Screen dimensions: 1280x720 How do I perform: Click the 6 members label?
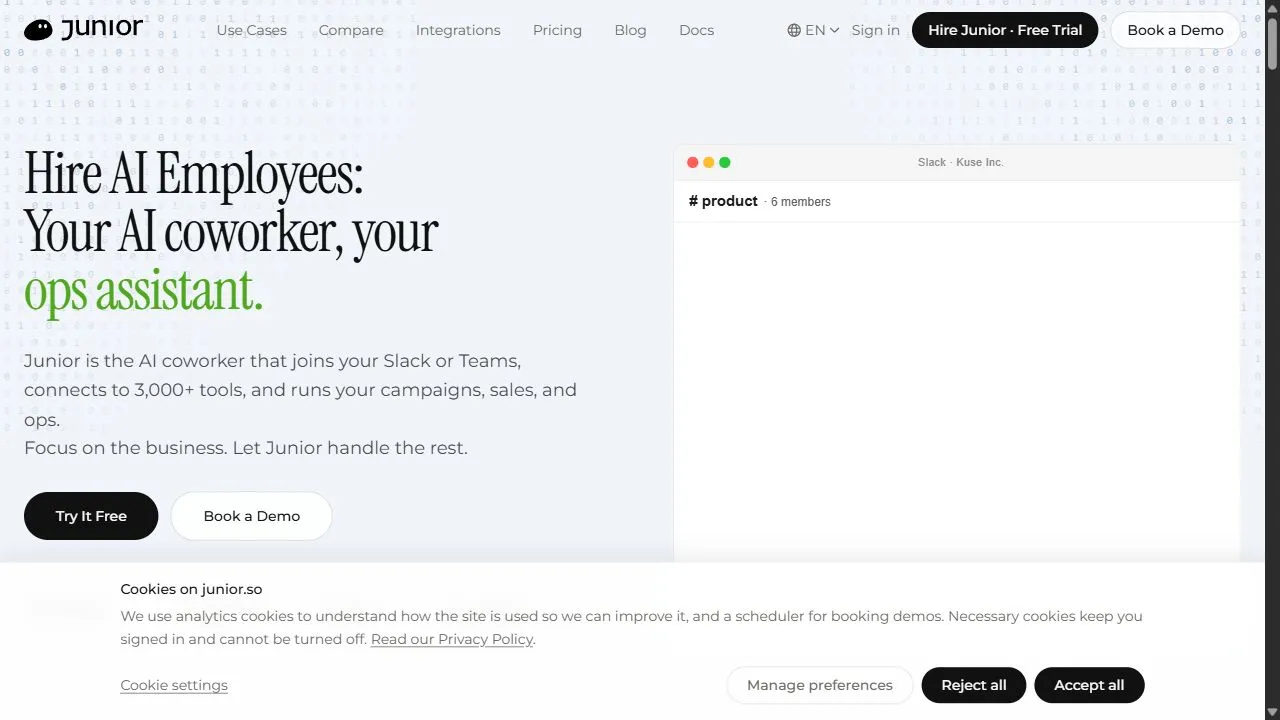click(800, 202)
